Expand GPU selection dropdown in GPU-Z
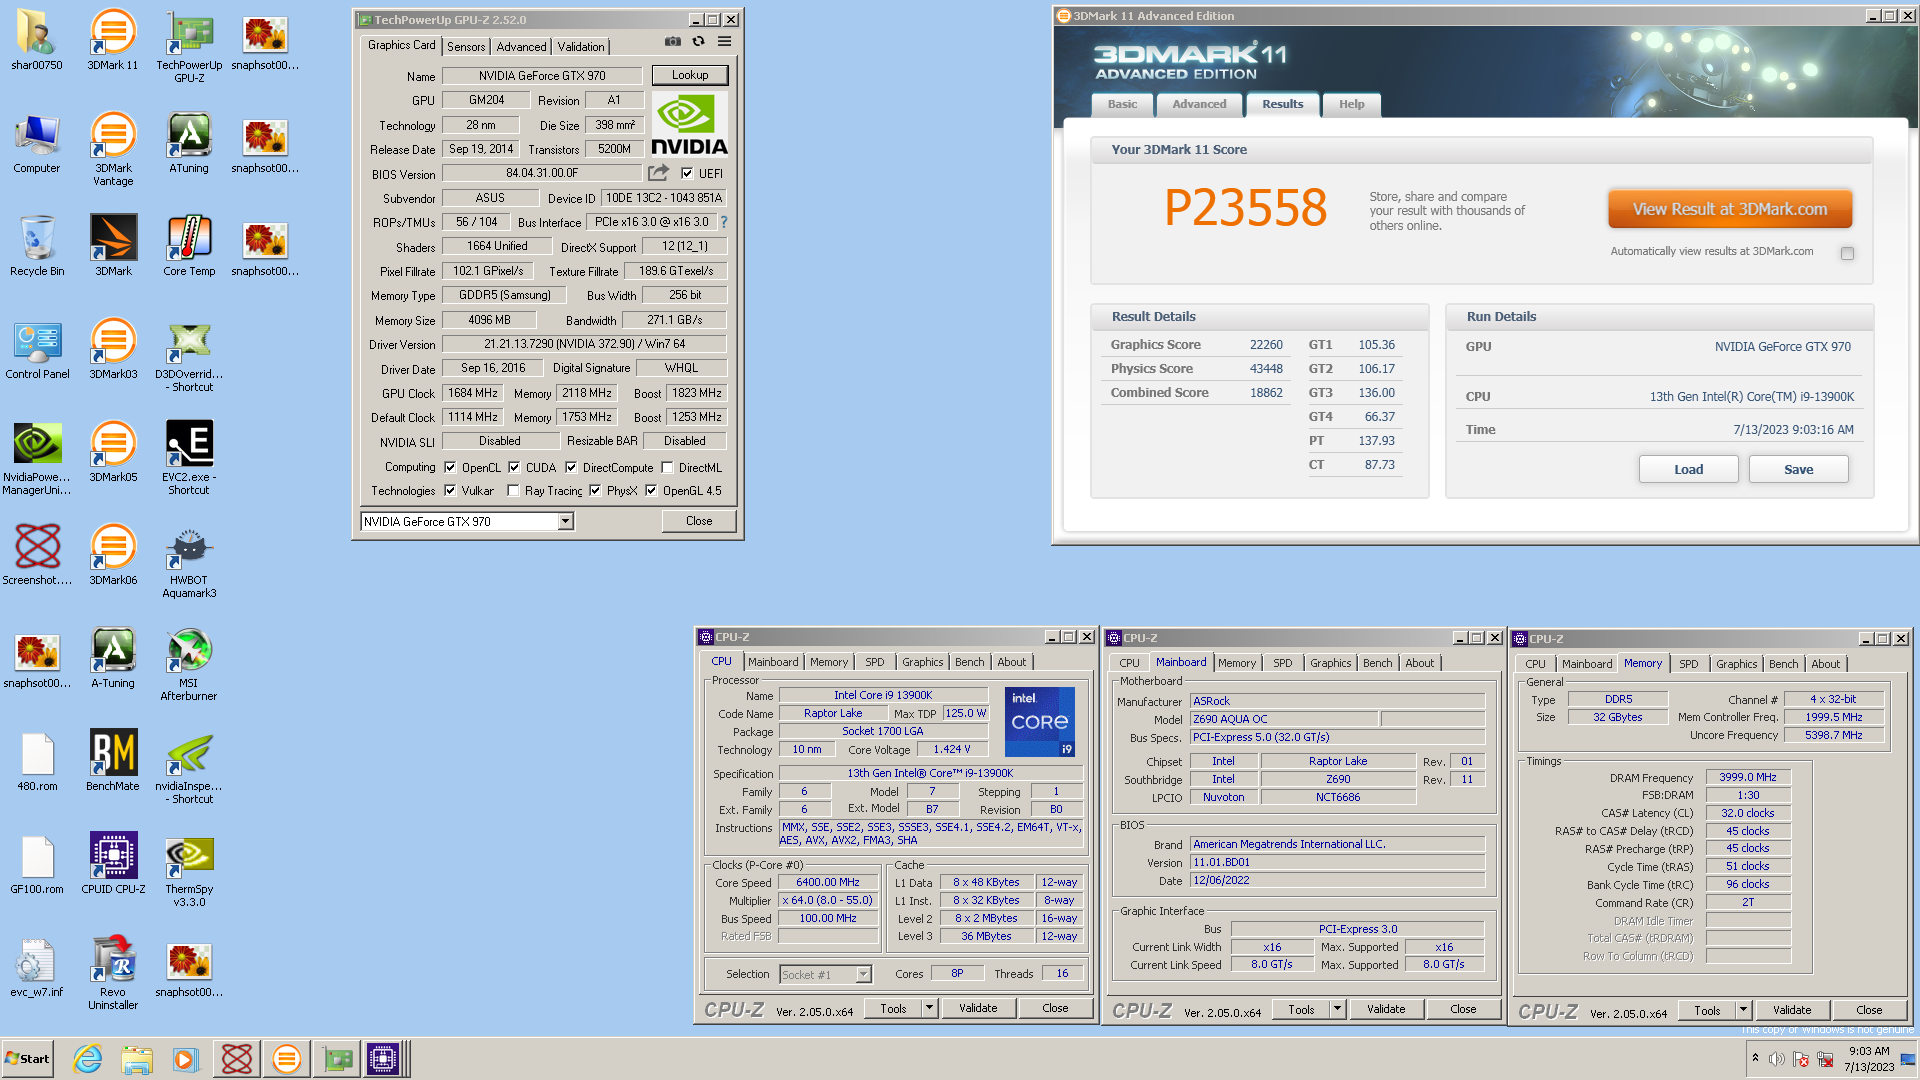The image size is (1920, 1080). click(566, 521)
